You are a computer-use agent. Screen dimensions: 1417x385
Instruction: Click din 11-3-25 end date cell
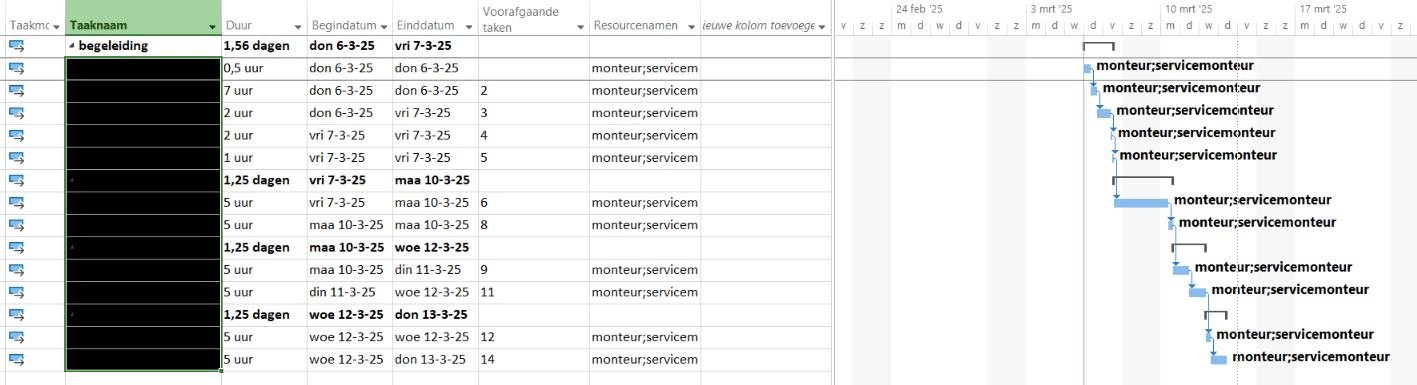pos(434,270)
